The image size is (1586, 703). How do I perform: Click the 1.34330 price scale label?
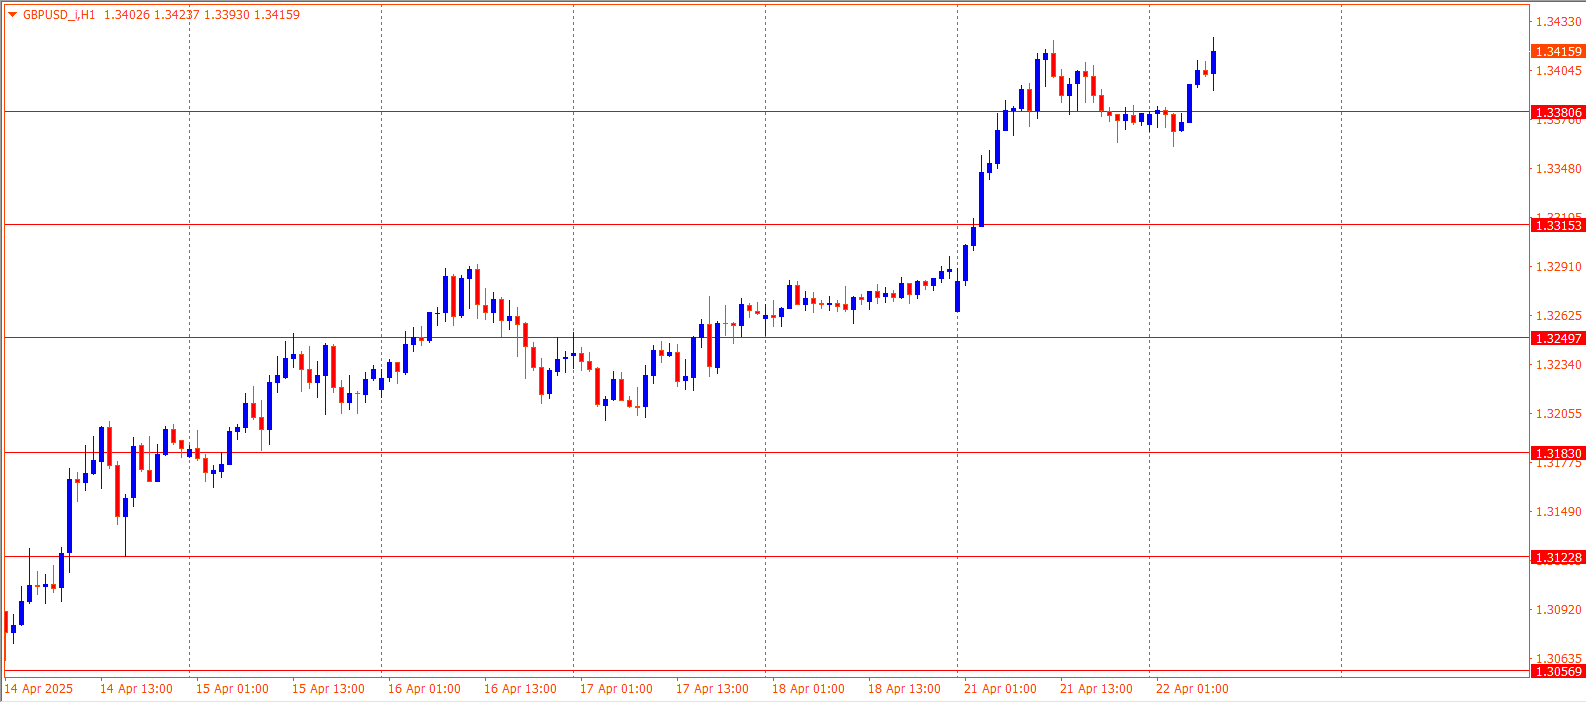pos(1559,22)
